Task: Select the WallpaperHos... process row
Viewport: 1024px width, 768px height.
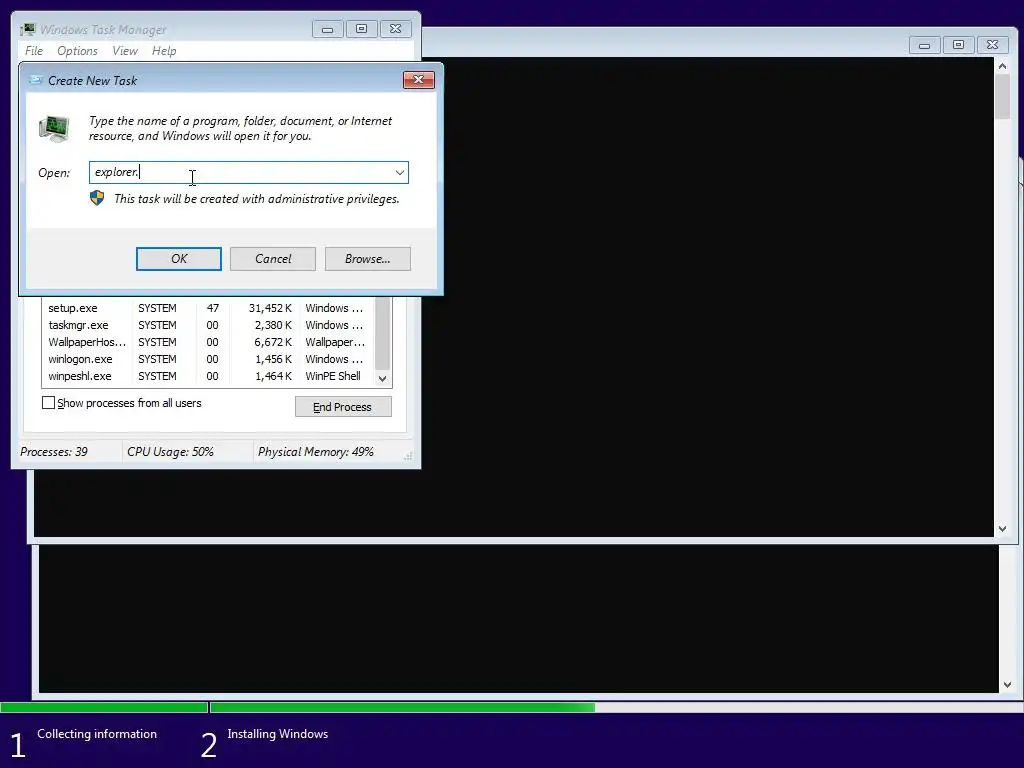Action: click(x=208, y=342)
